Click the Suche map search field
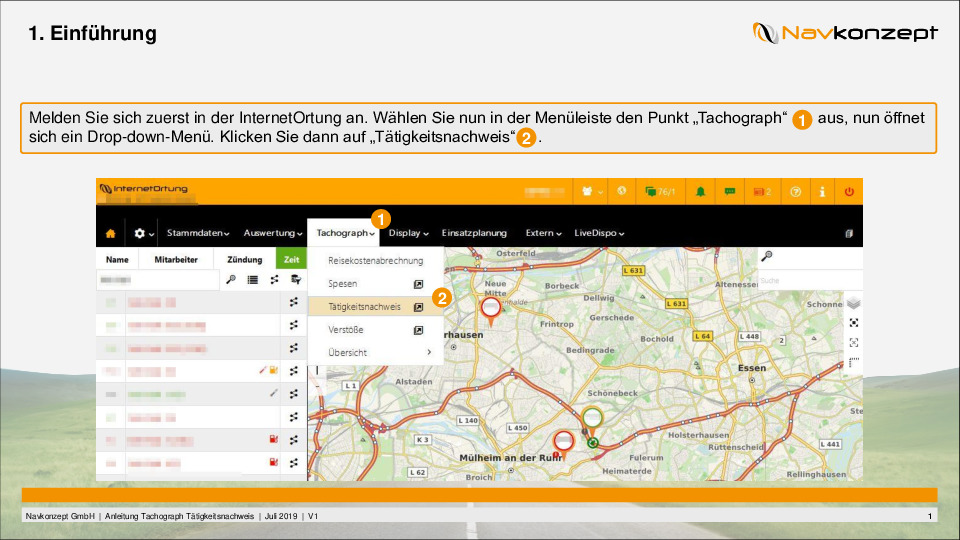This screenshot has width=960, height=540. [x=811, y=280]
